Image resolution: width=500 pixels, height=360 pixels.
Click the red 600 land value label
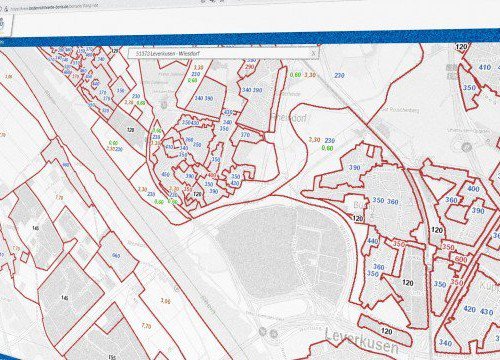461,259
